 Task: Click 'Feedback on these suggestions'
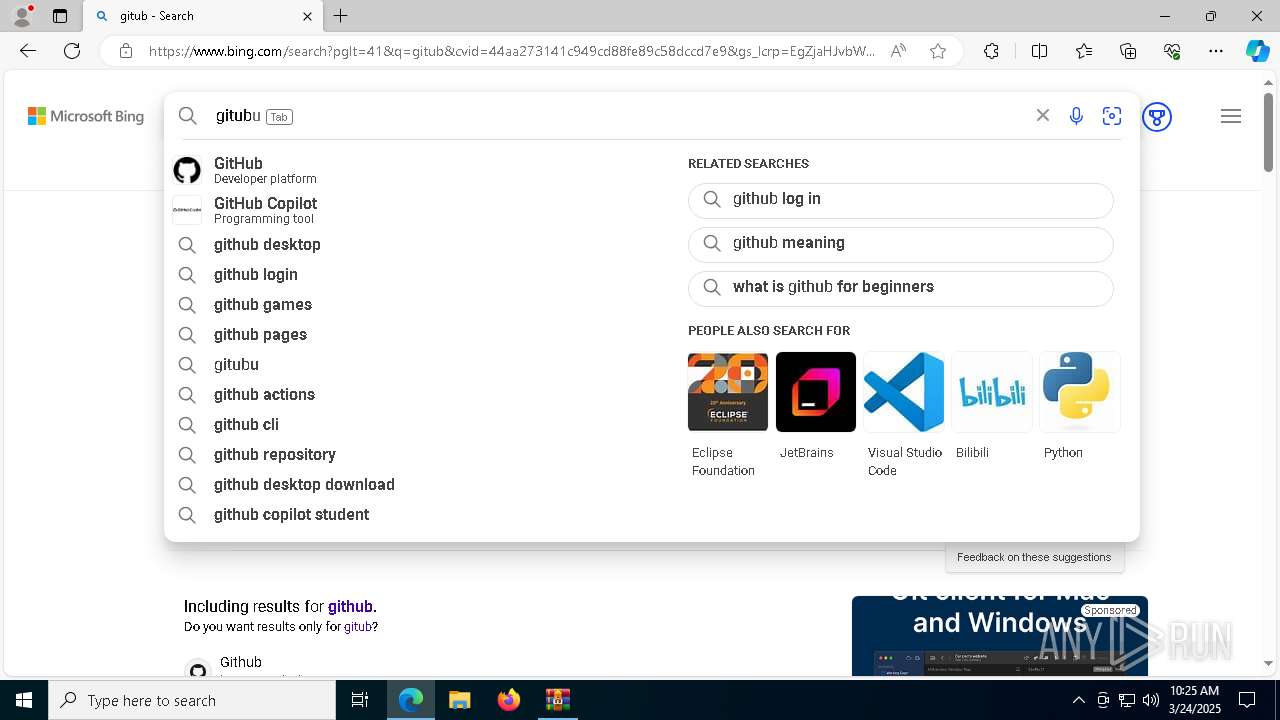click(1034, 557)
